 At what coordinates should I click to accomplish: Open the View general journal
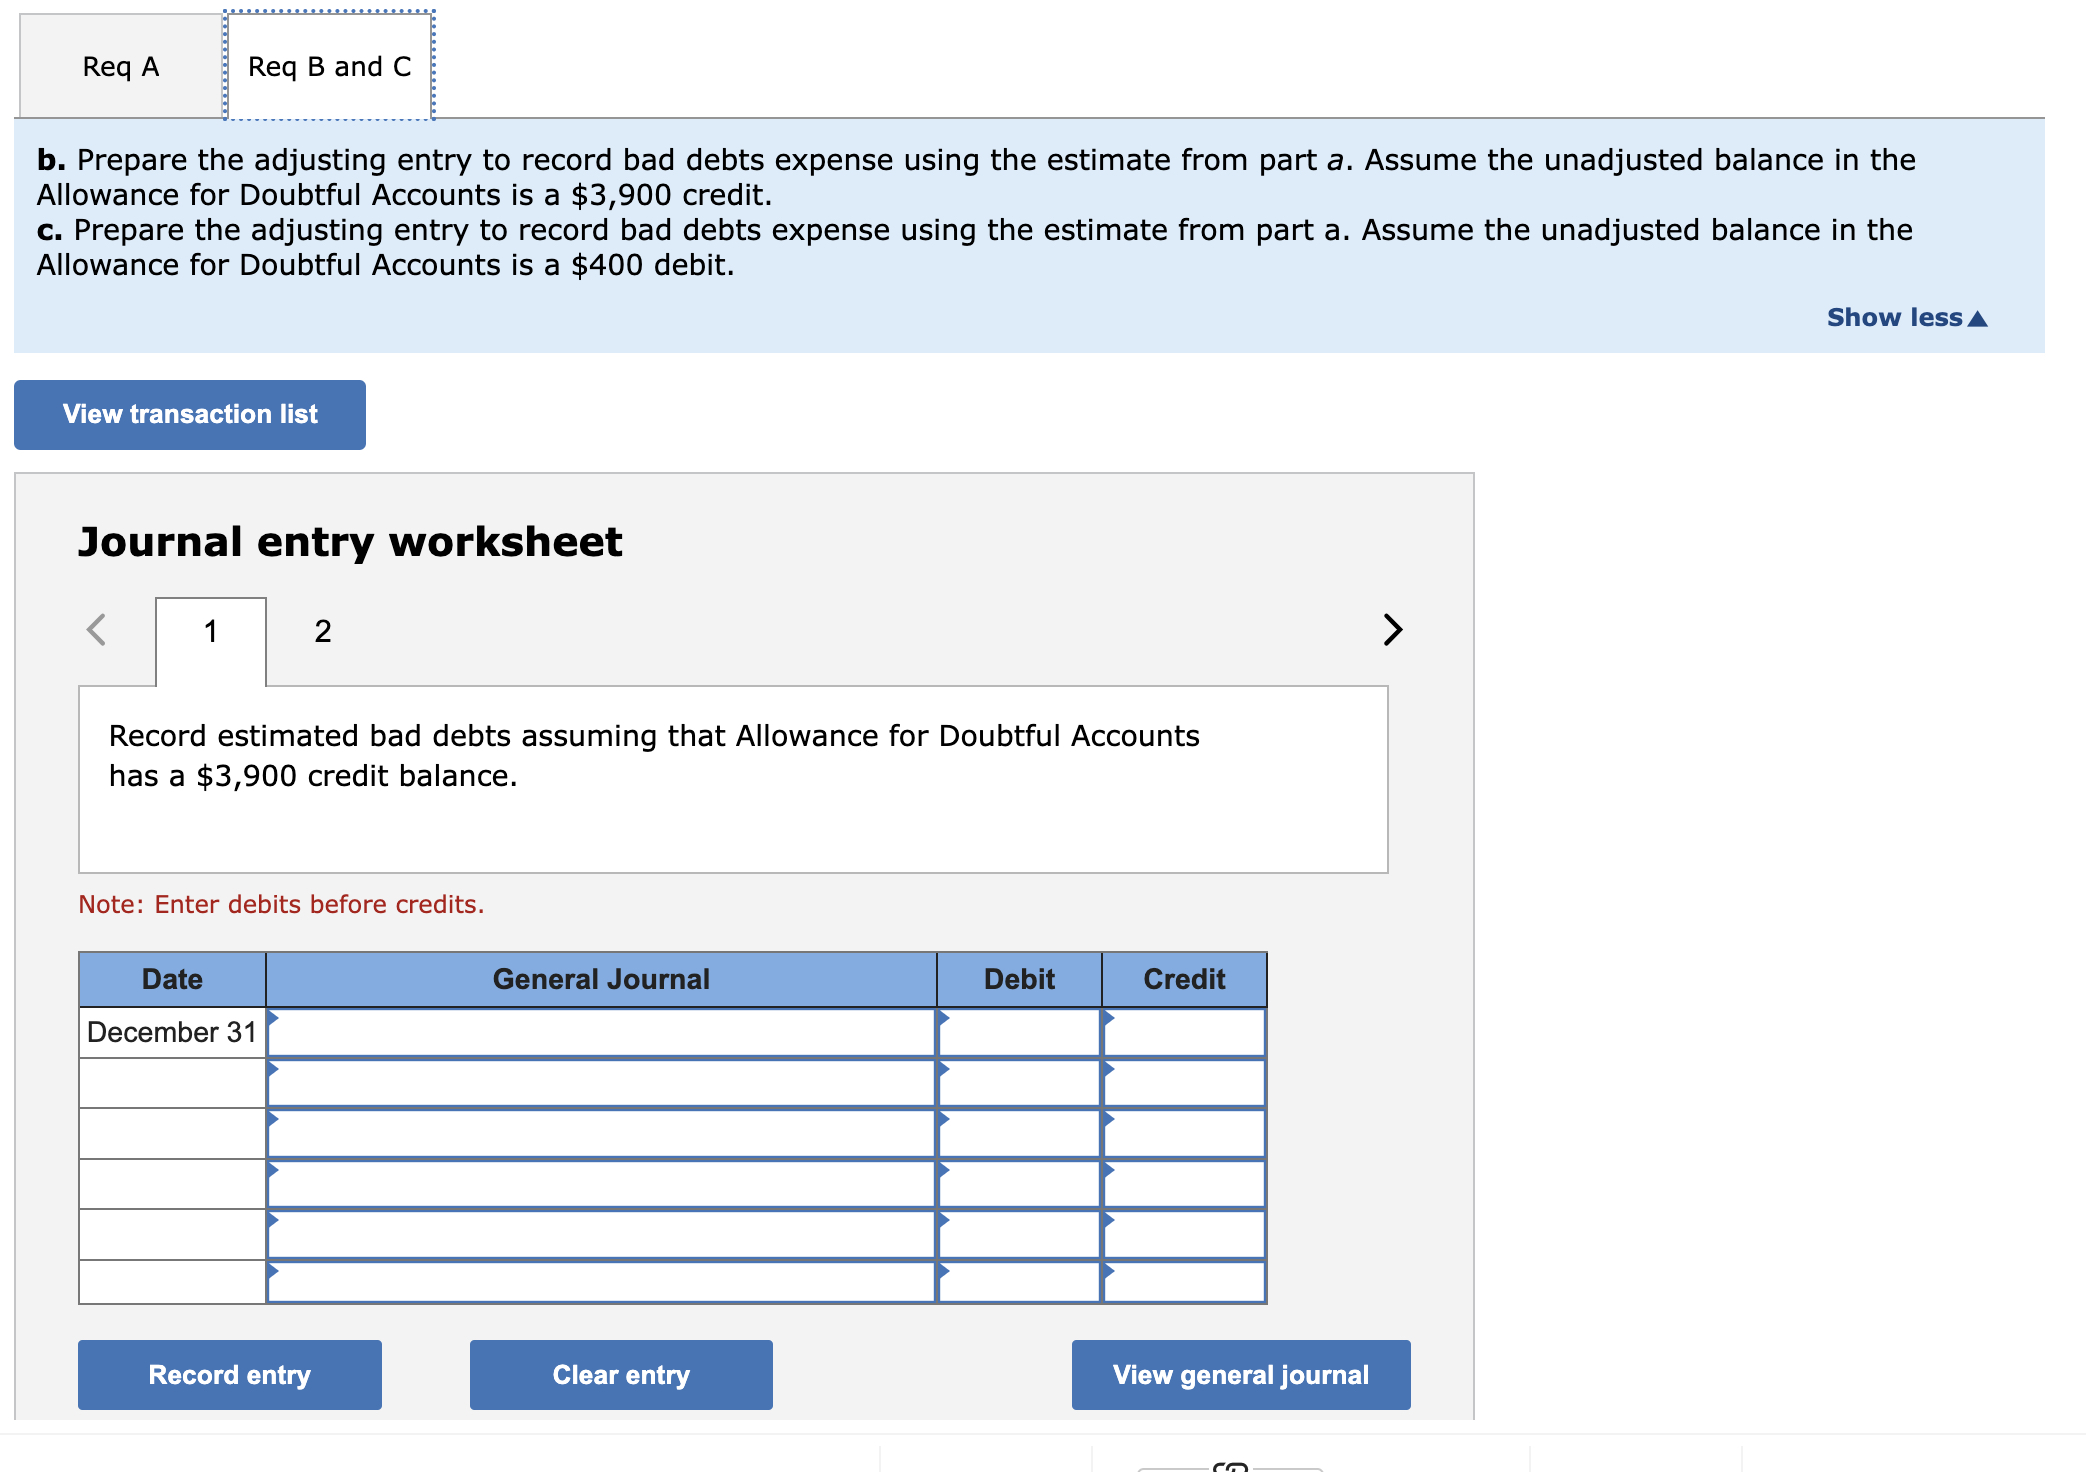point(1240,1375)
